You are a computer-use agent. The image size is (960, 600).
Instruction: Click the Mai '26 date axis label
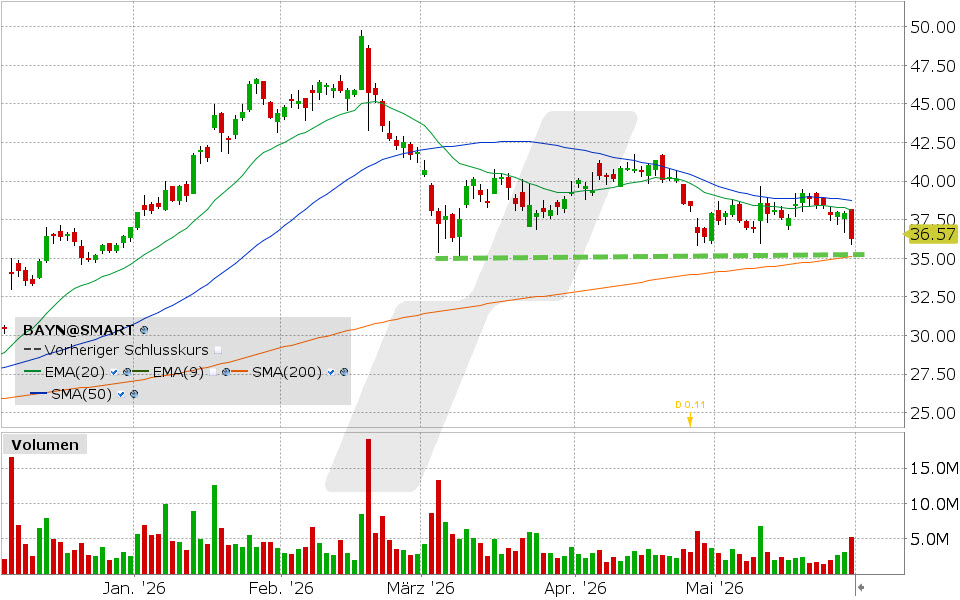(714, 588)
